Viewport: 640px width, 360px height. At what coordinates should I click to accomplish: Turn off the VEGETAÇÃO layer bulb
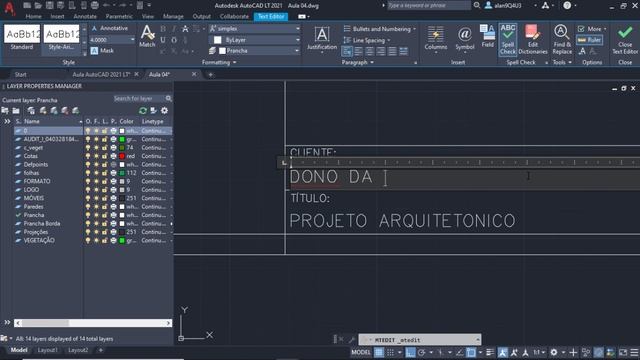(88, 240)
